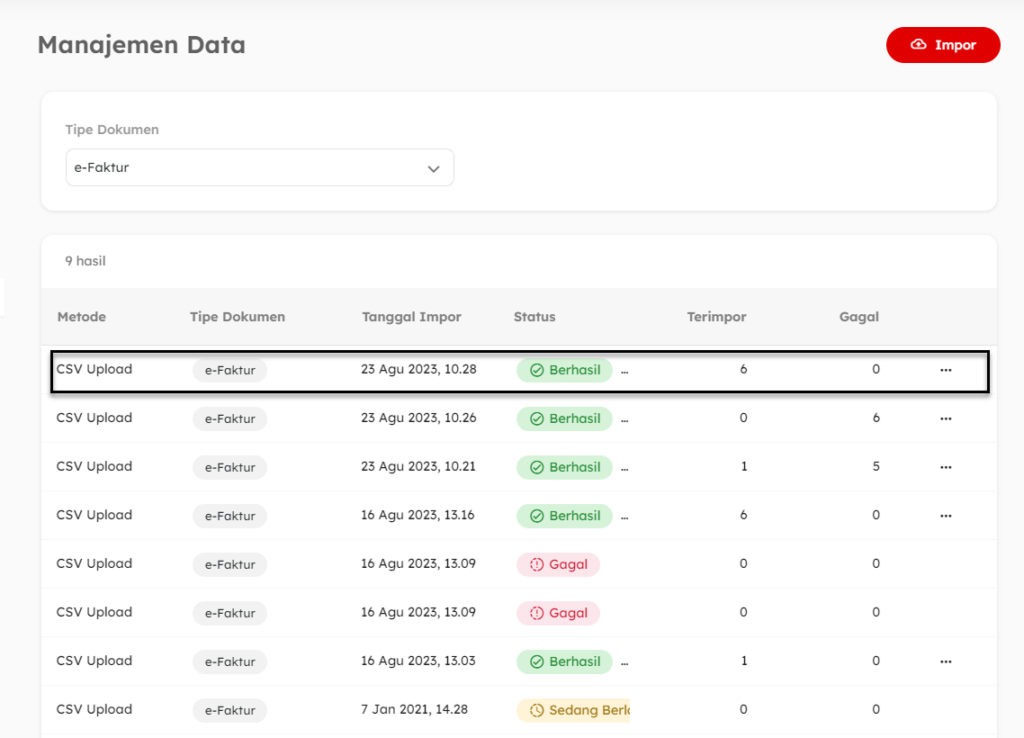Click CSV Upload in the 23 Agu 10.26 row

pyautogui.click(x=94, y=418)
